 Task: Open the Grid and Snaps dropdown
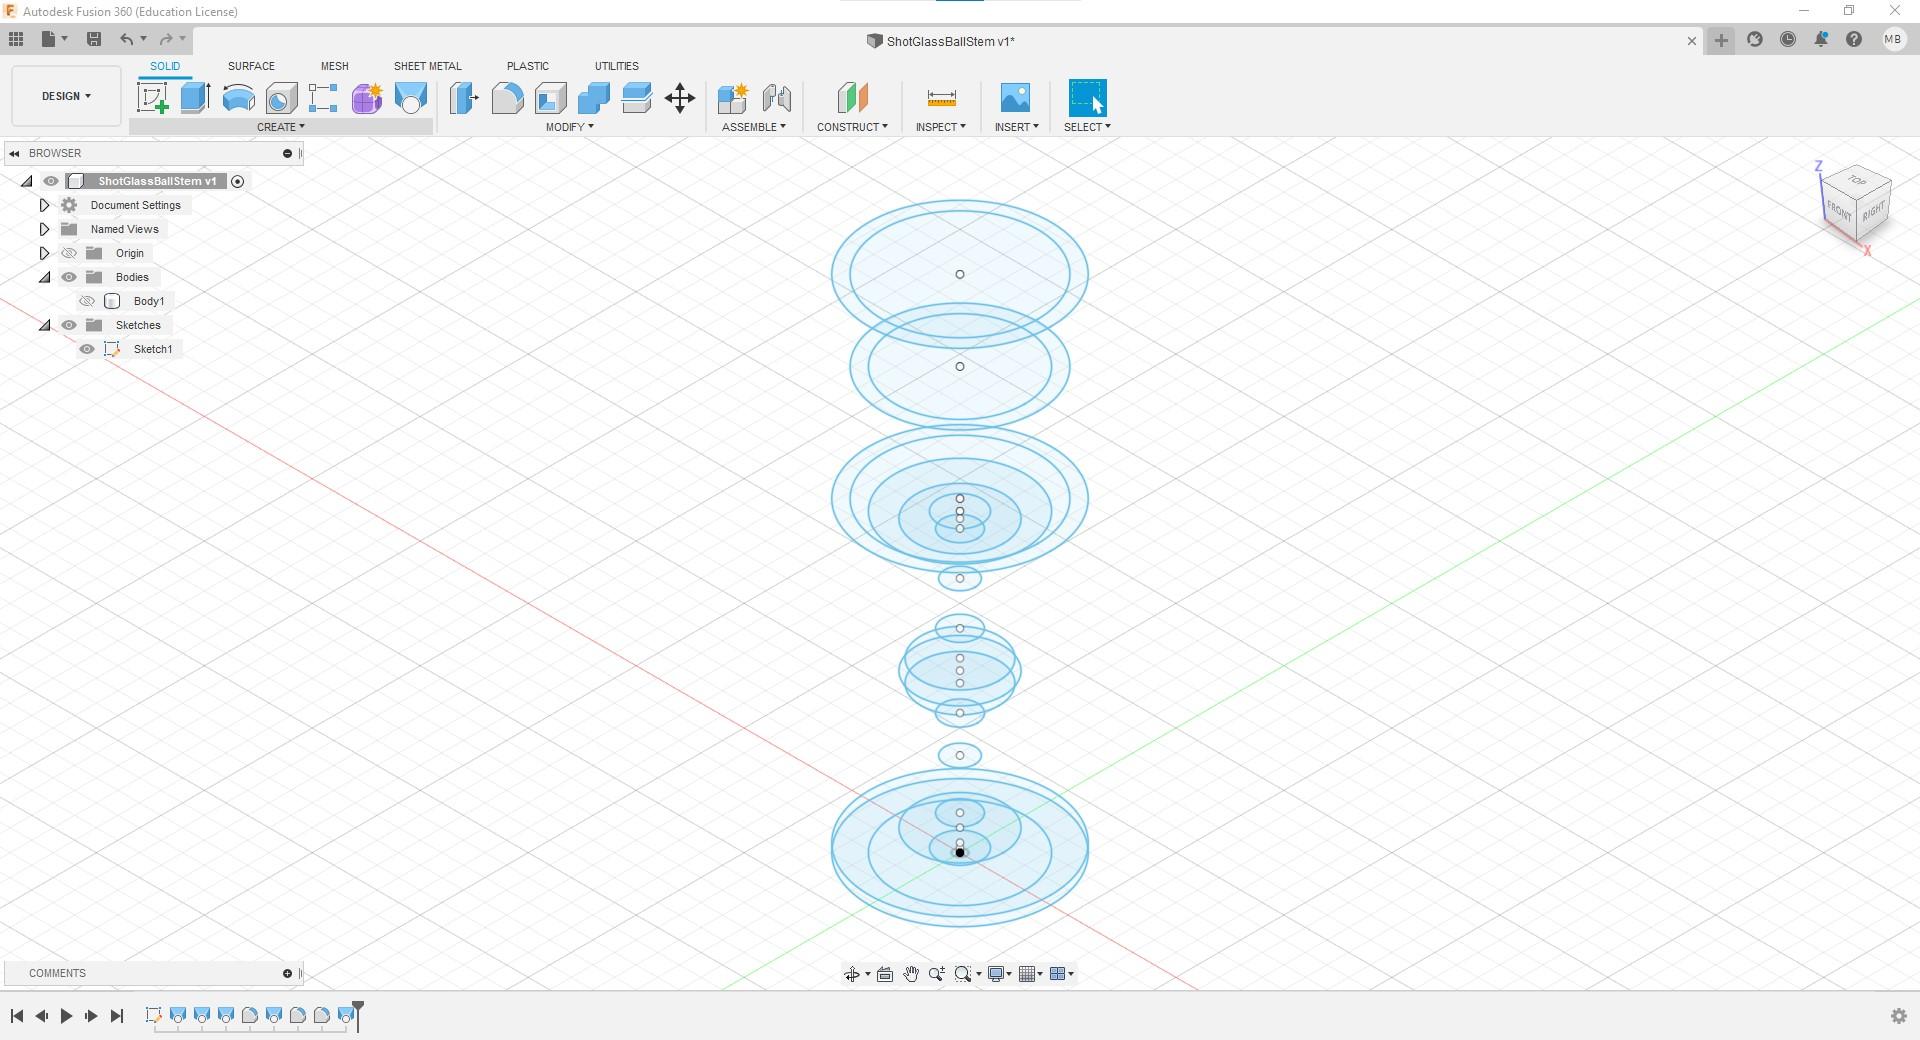click(x=1031, y=974)
